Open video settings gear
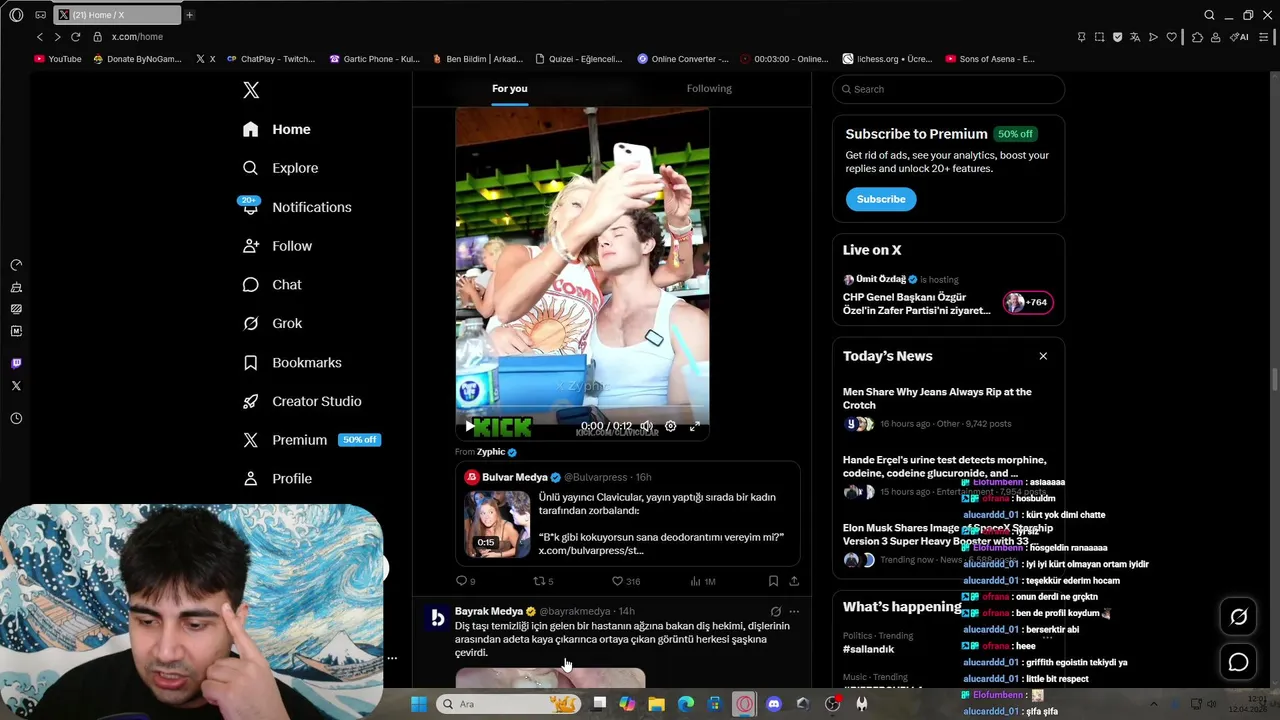The height and width of the screenshot is (720, 1280). pyautogui.click(x=670, y=426)
